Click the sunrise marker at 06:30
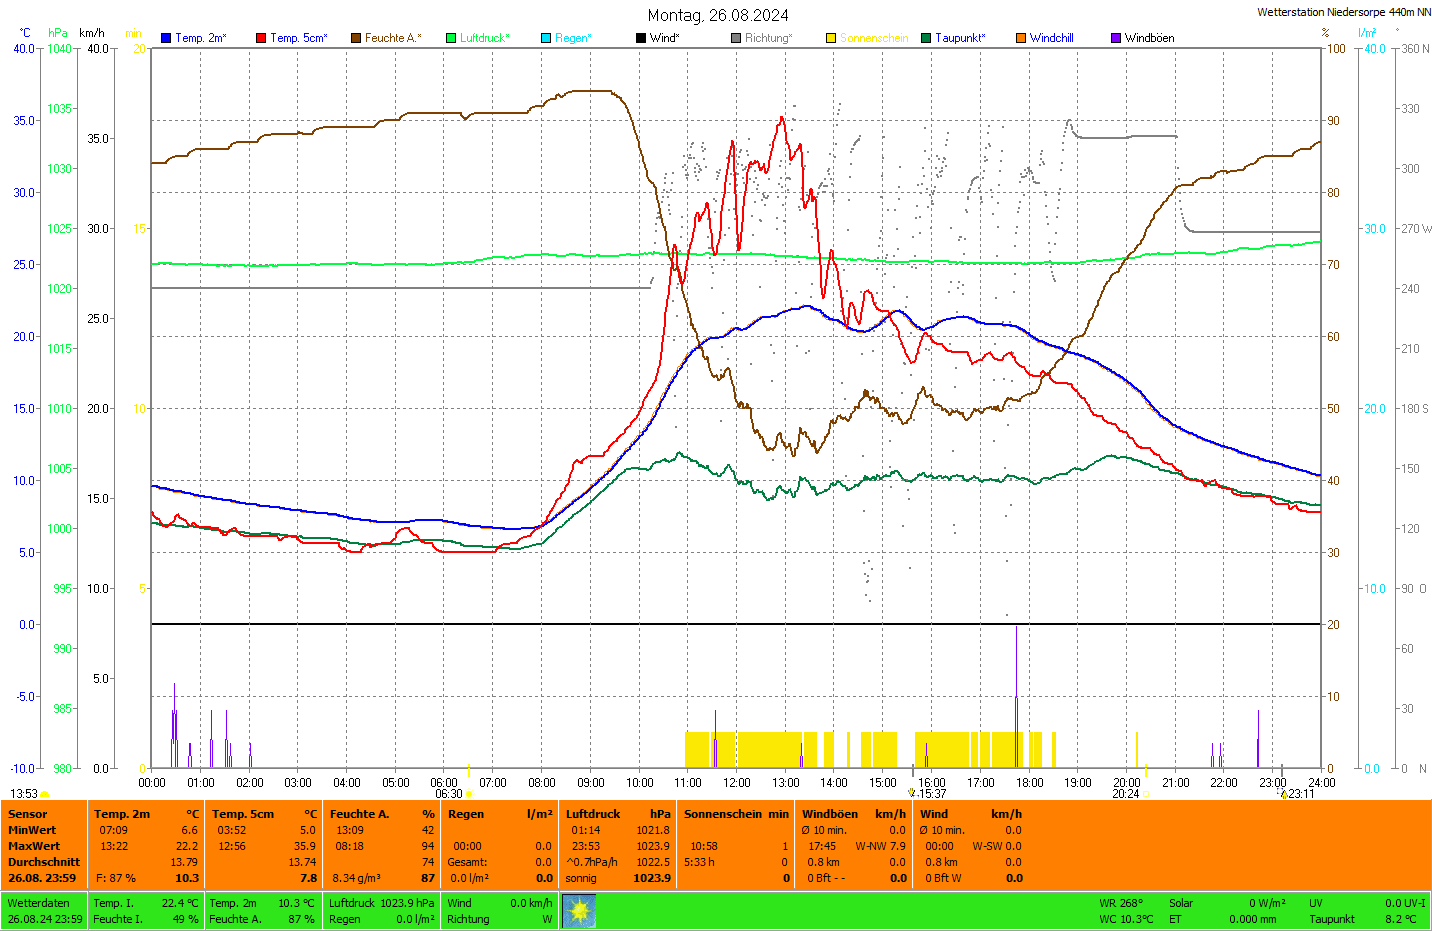Screen dimensions: 1432x931 (468, 794)
